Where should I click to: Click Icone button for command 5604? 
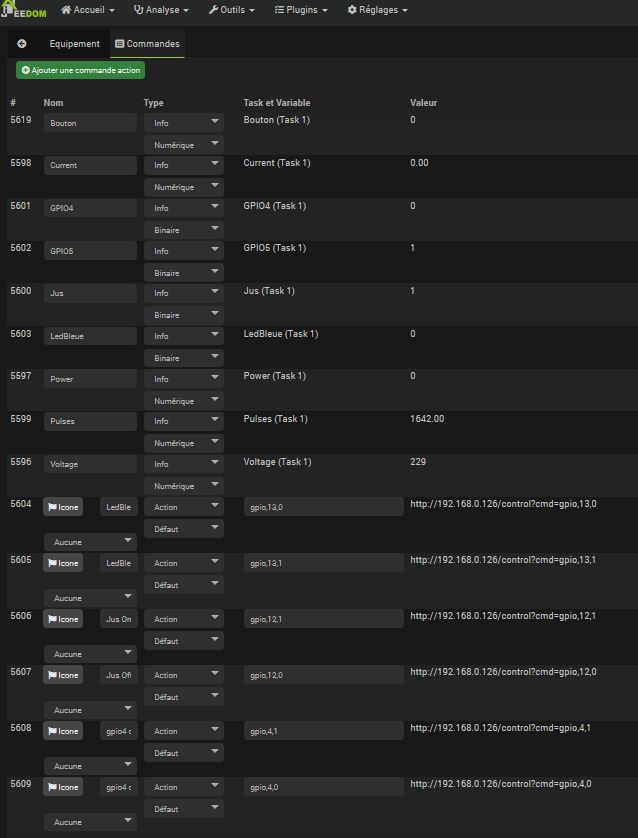tap(63, 507)
